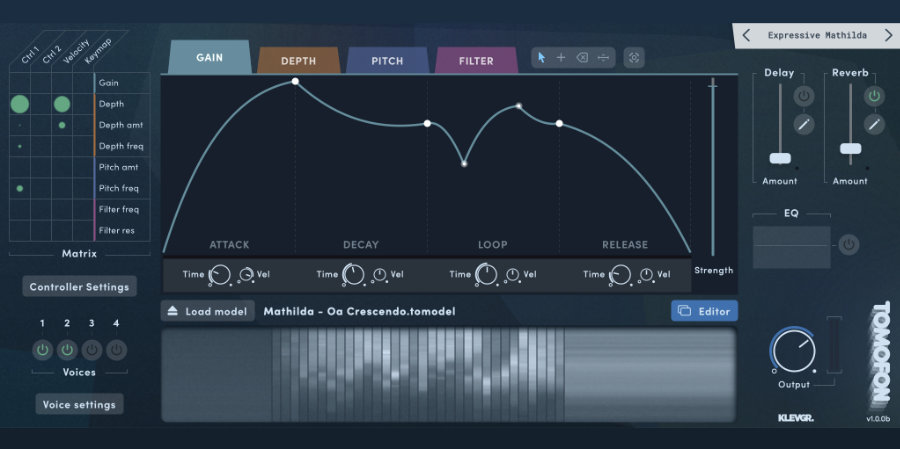The width and height of the screenshot is (900, 449).
Task: Switch to the DEPTH tab
Action: click(x=298, y=60)
